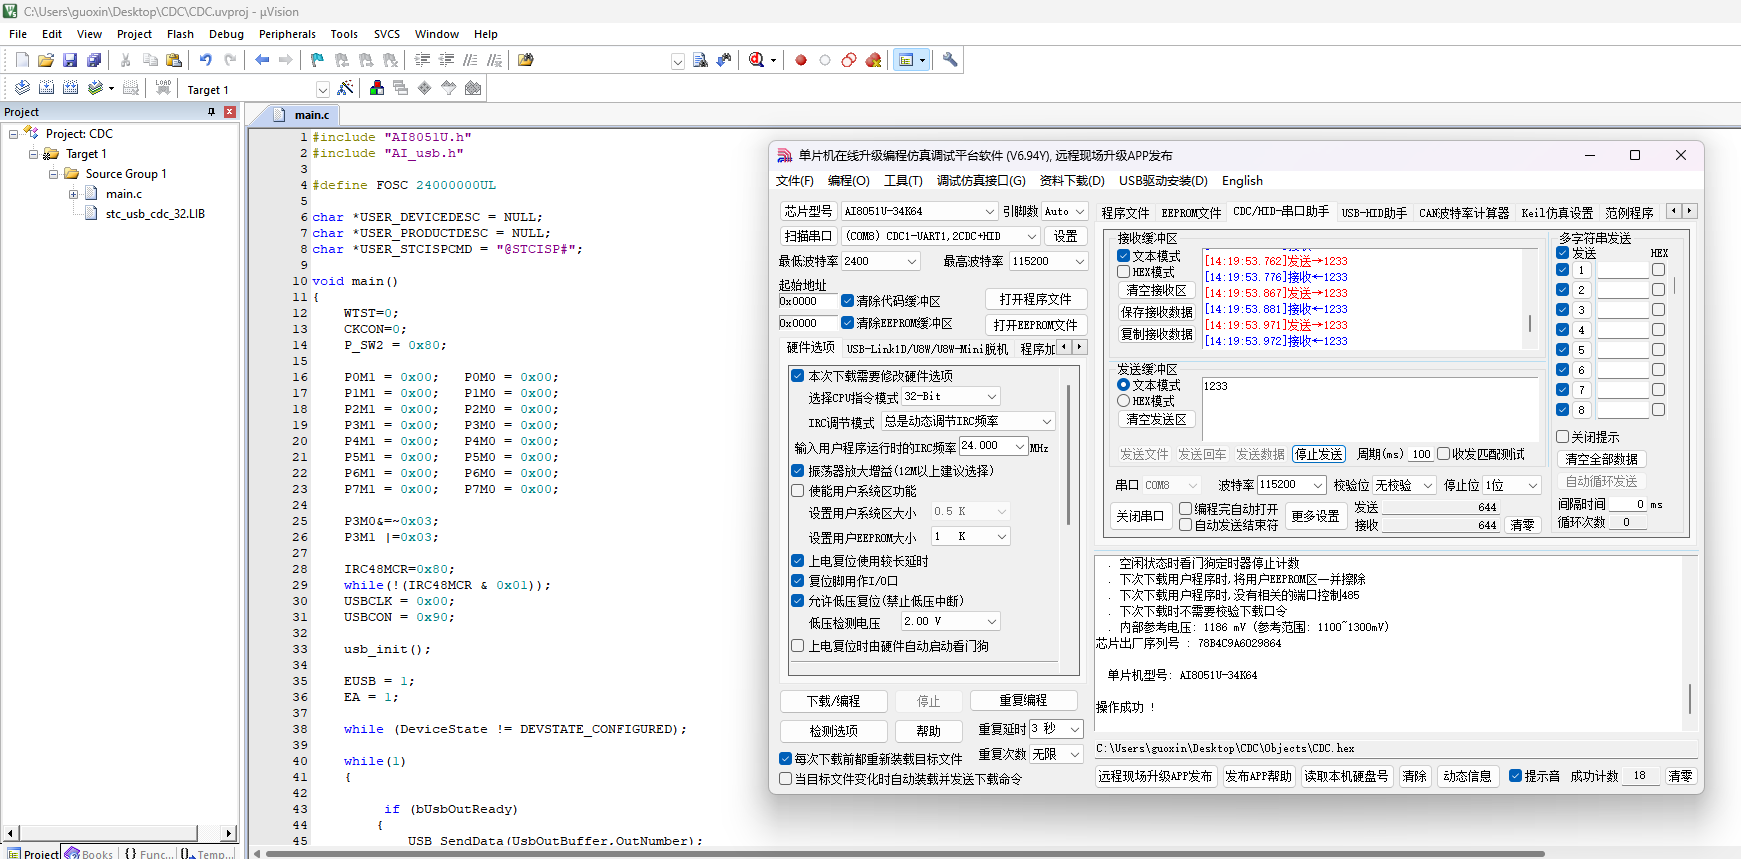Click the Rebuild all target files icon

[70, 88]
